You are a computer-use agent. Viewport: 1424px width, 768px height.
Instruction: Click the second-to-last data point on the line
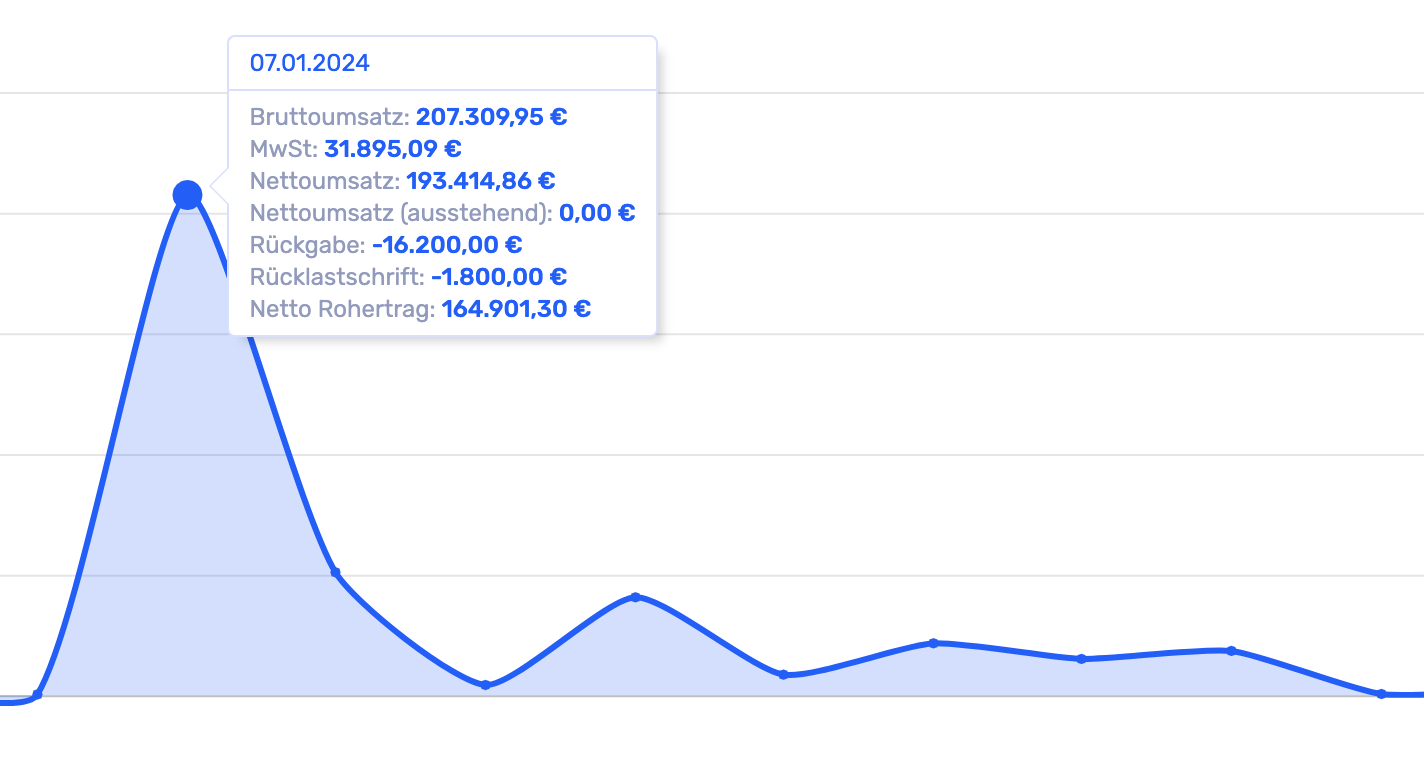(1231, 651)
